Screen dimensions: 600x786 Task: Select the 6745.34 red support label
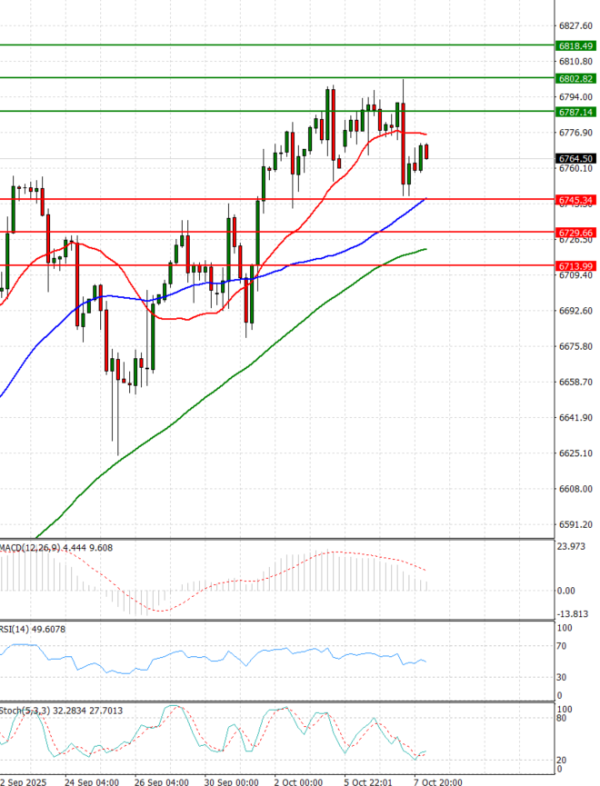click(576, 199)
